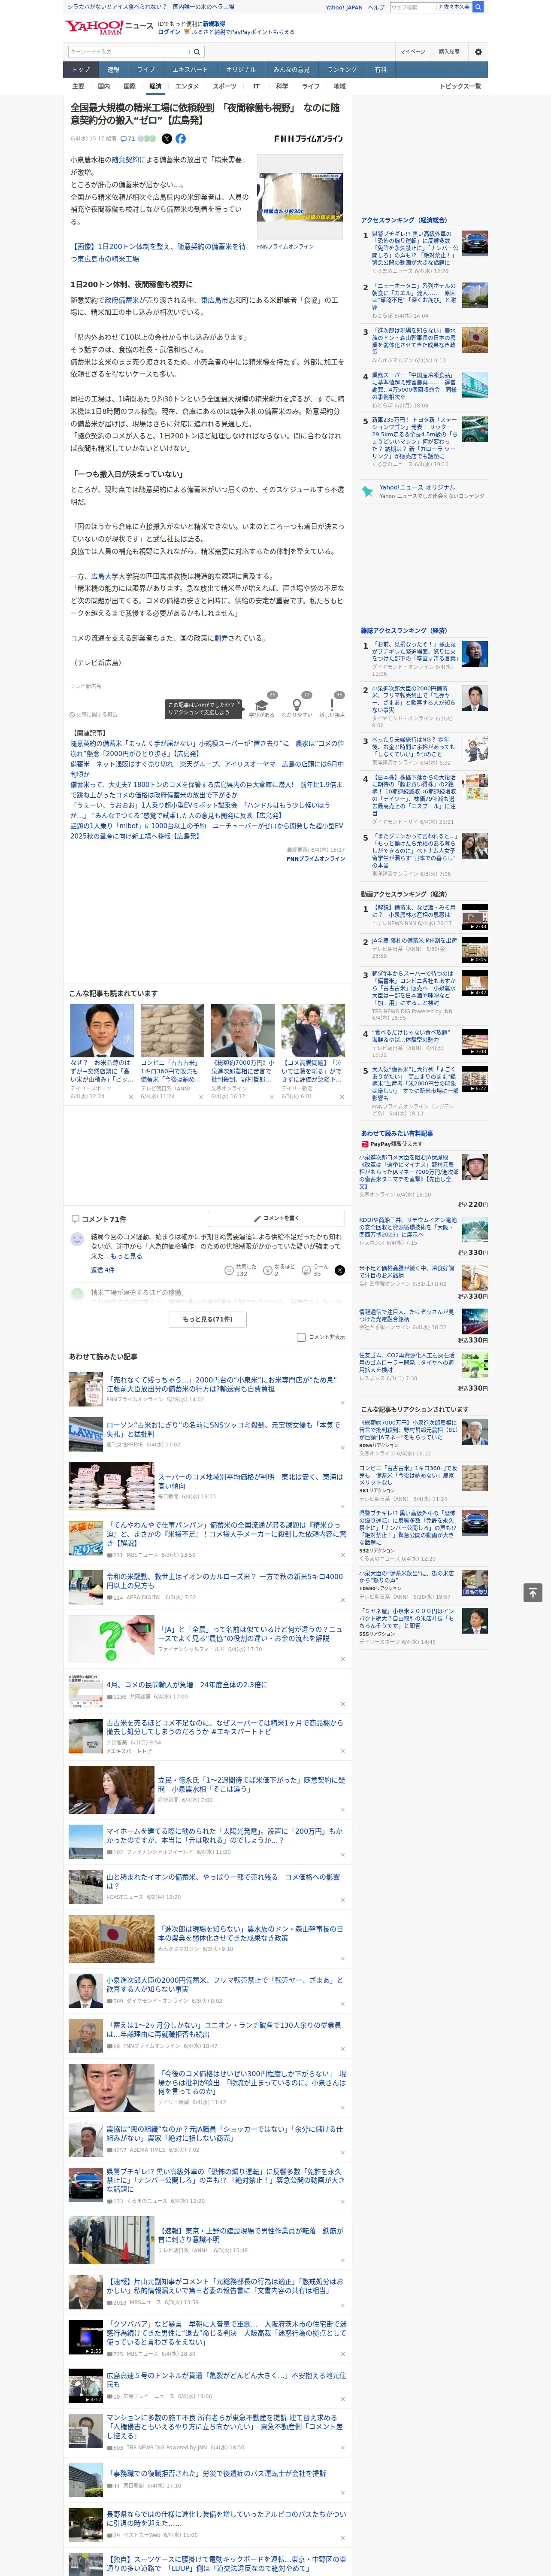The width and height of the screenshot is (551, 2576).
Task: Click the pencil コメントを書く button
Action: coord(276,1218)
